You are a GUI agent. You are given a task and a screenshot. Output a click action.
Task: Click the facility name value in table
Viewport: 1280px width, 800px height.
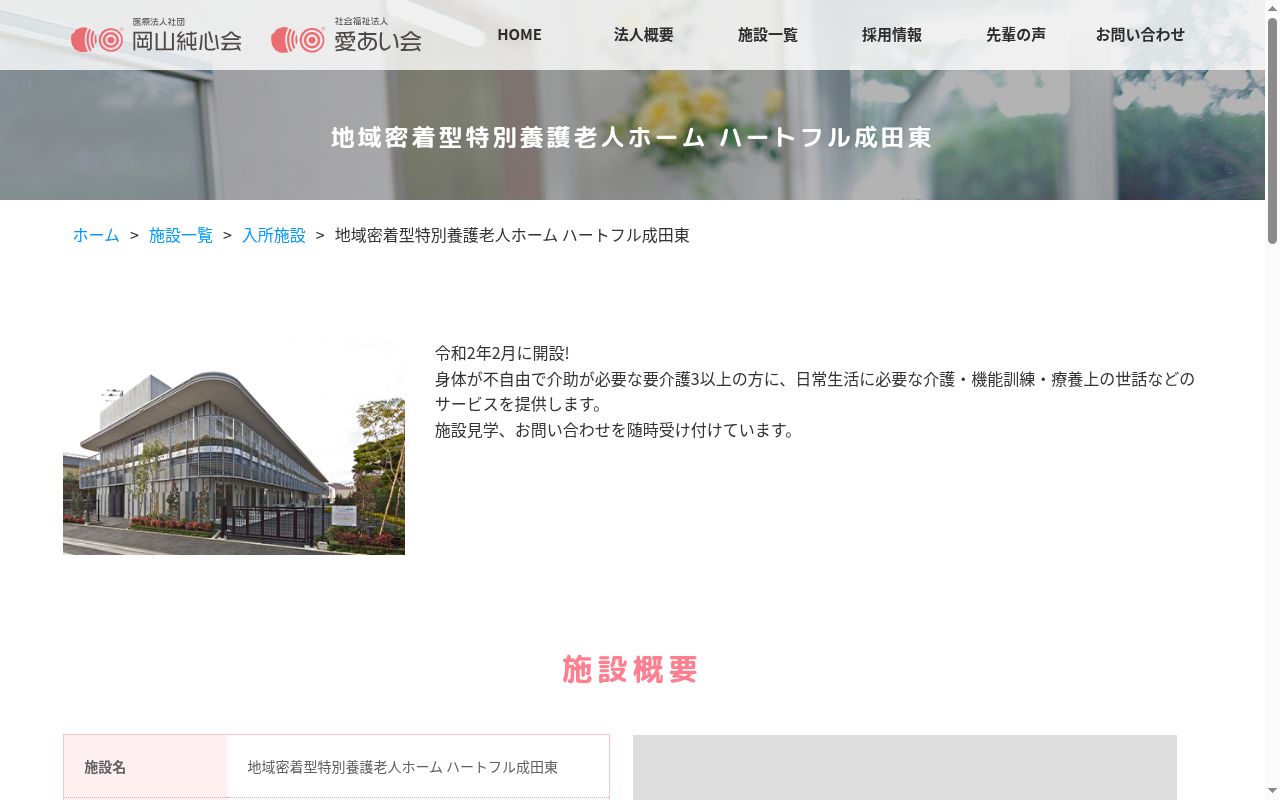[403, 767]
